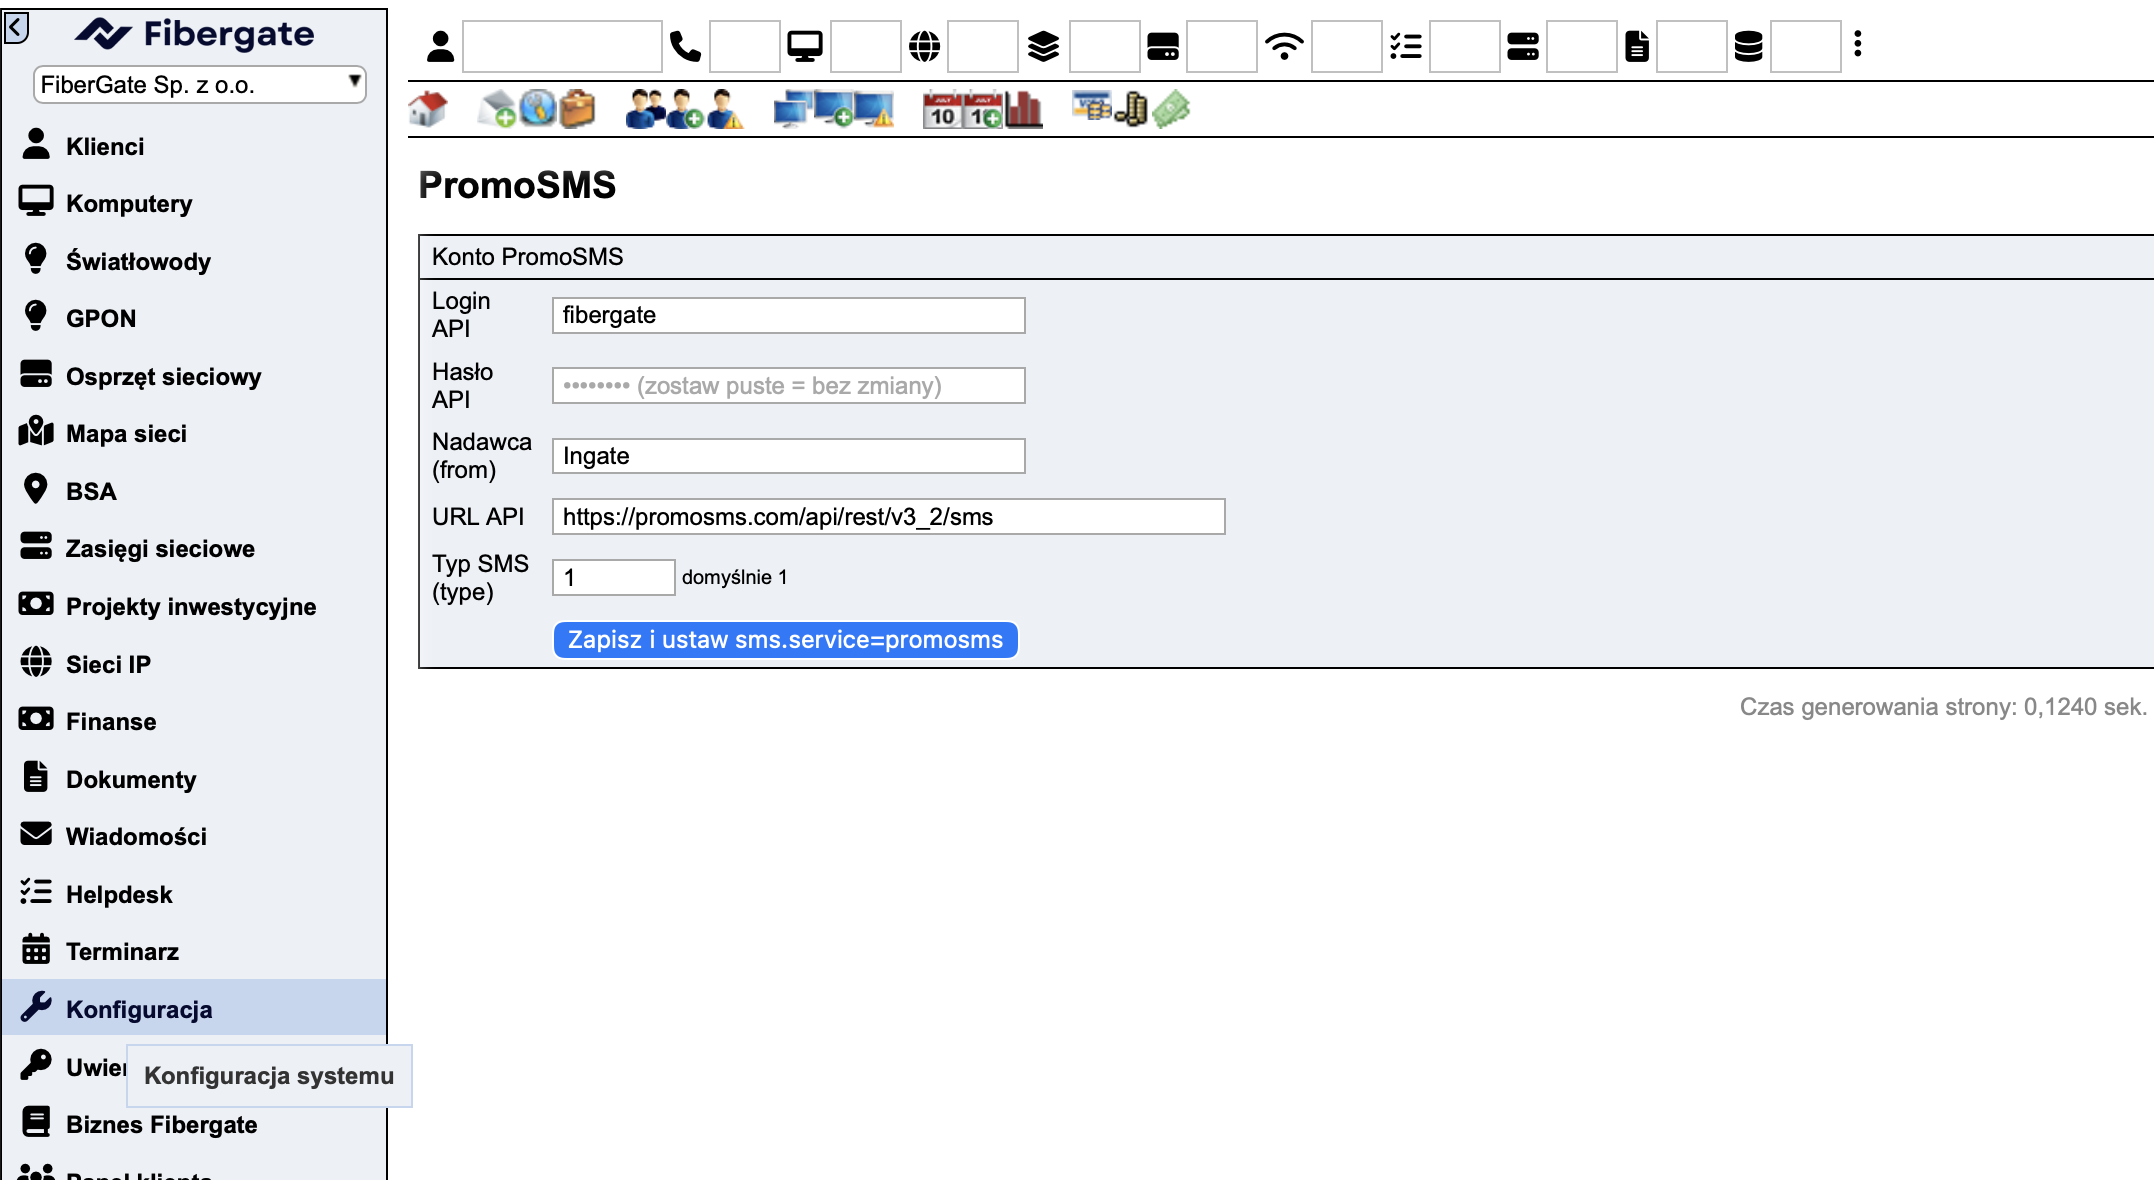The width and height of the screenshot is (2154, 1180).
Task: Open the three-dot more options menu
Action: [1858, 44]
